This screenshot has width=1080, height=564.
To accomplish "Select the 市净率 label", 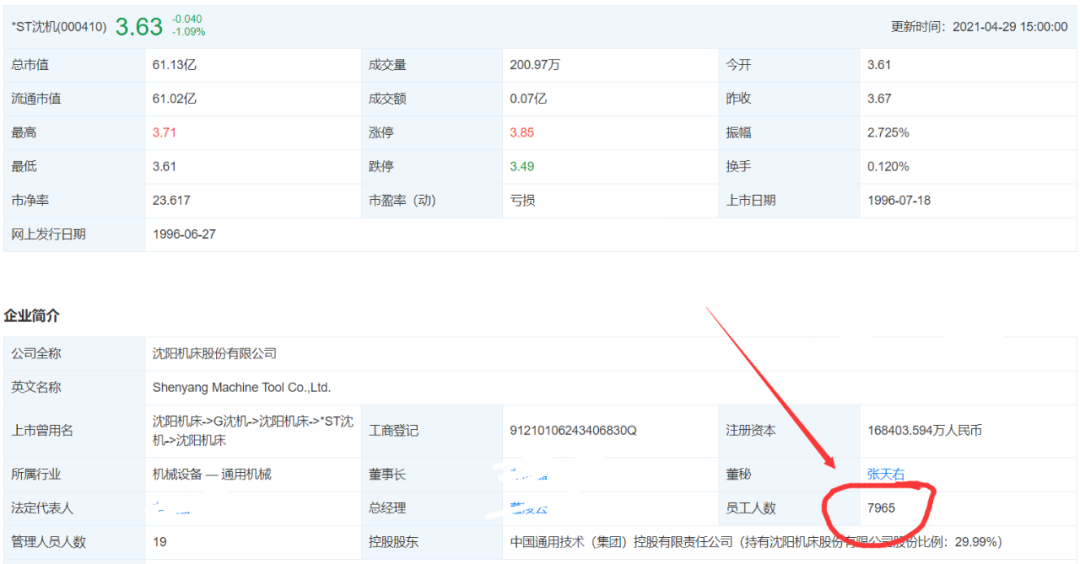I will click(30, 200).
